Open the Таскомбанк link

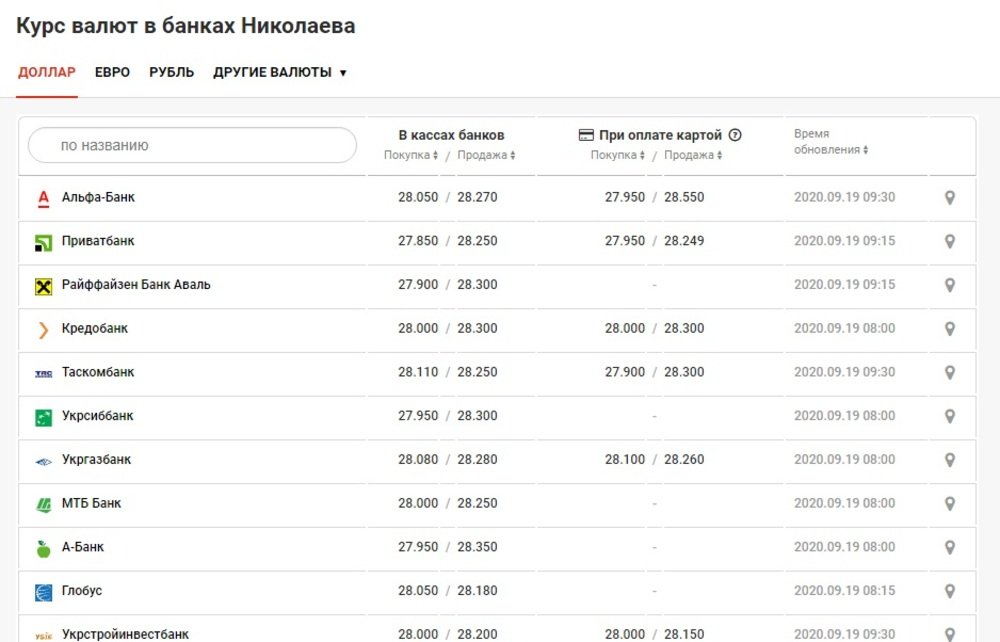pyautogui.click(x=98, y=372)
